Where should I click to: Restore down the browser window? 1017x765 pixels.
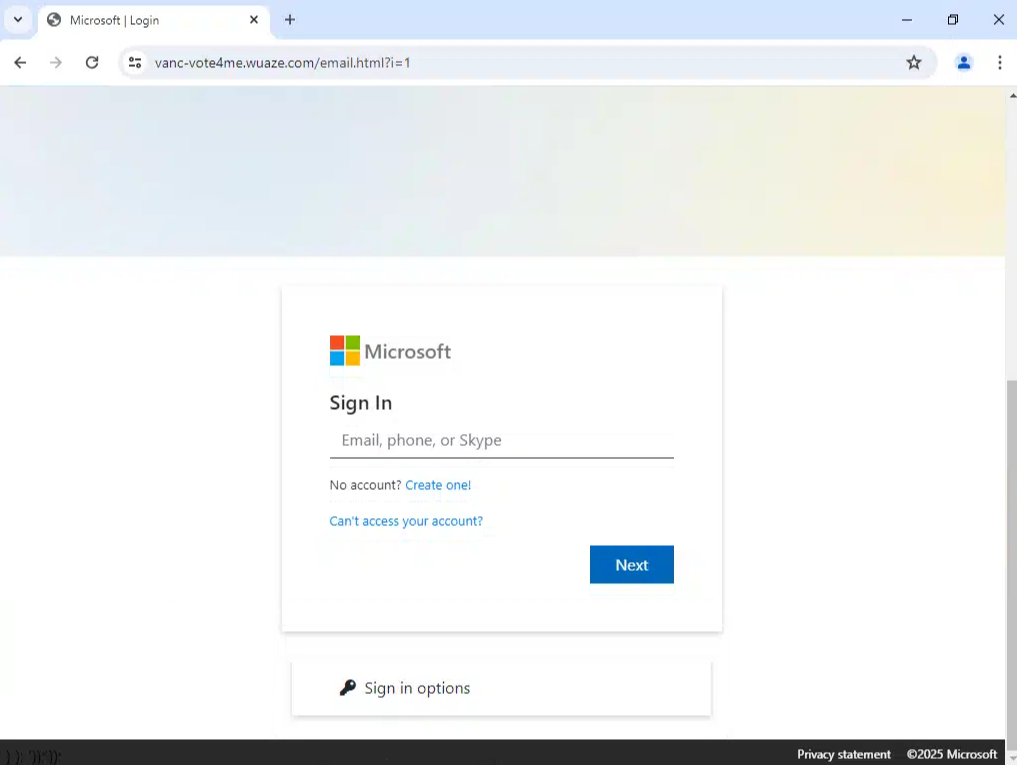(953, 19)
